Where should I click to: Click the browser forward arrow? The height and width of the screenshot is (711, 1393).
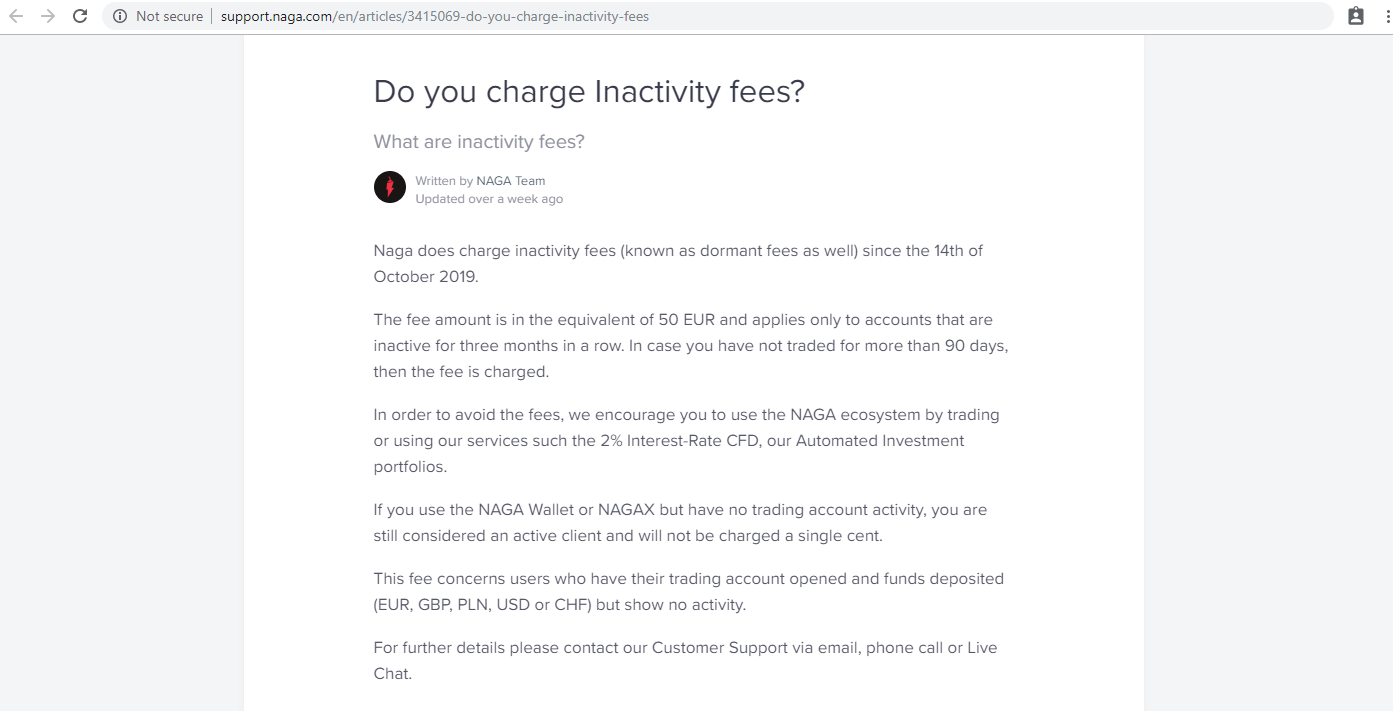point(48,16)
